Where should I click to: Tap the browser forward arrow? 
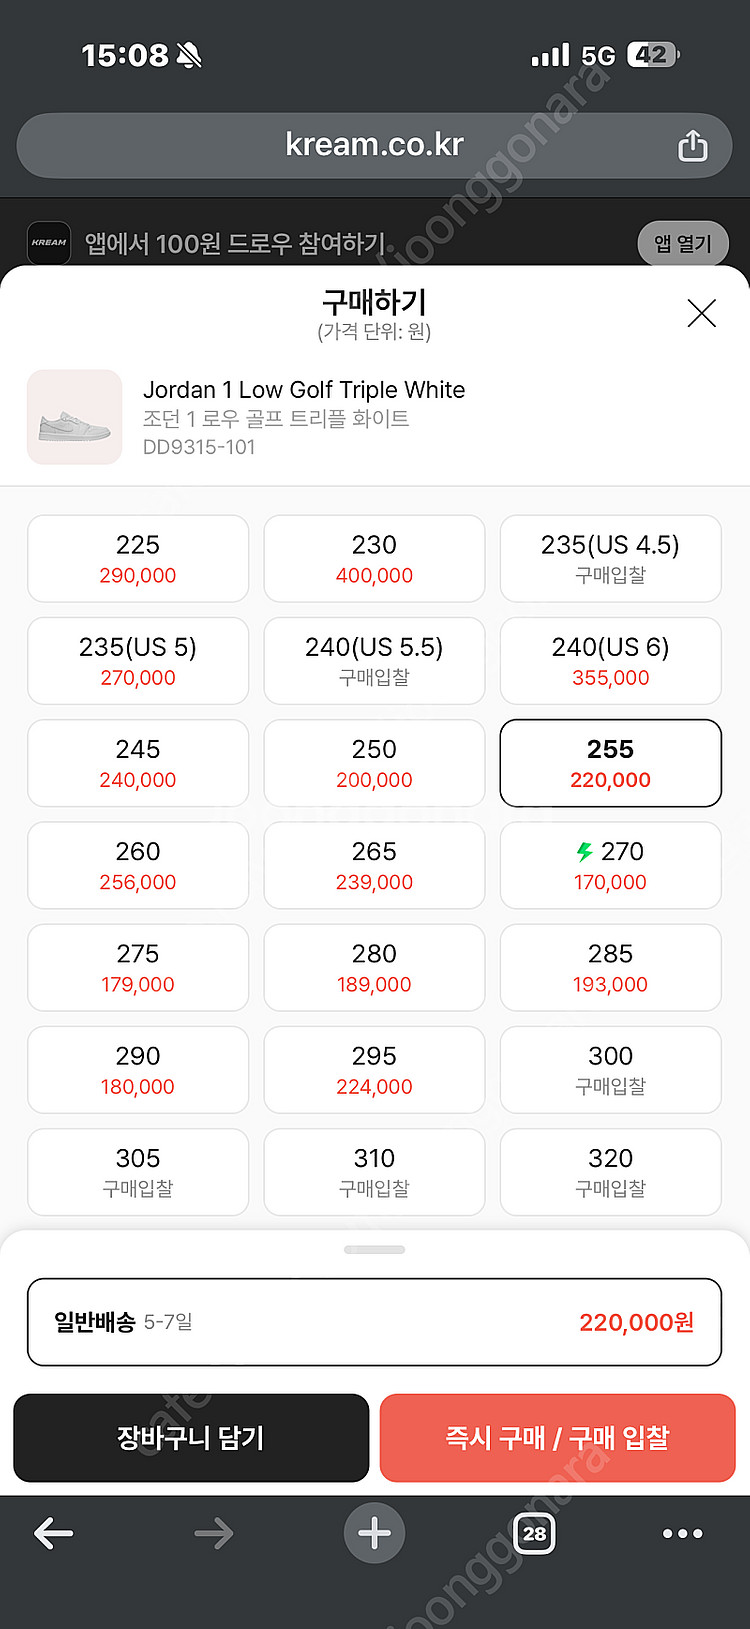pyautogui.click(x=213, y=1533)
